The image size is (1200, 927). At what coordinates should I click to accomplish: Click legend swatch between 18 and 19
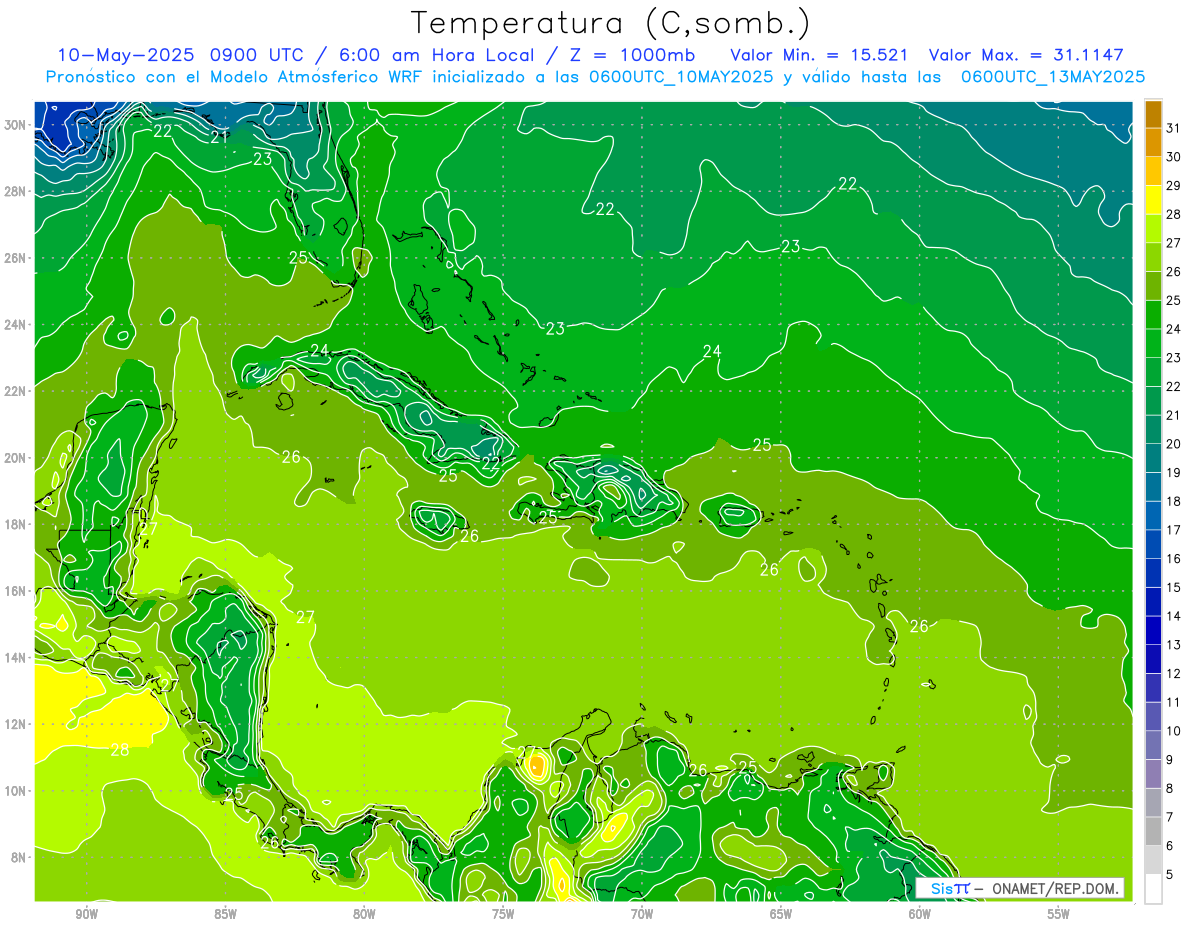tap(1153, 487)
